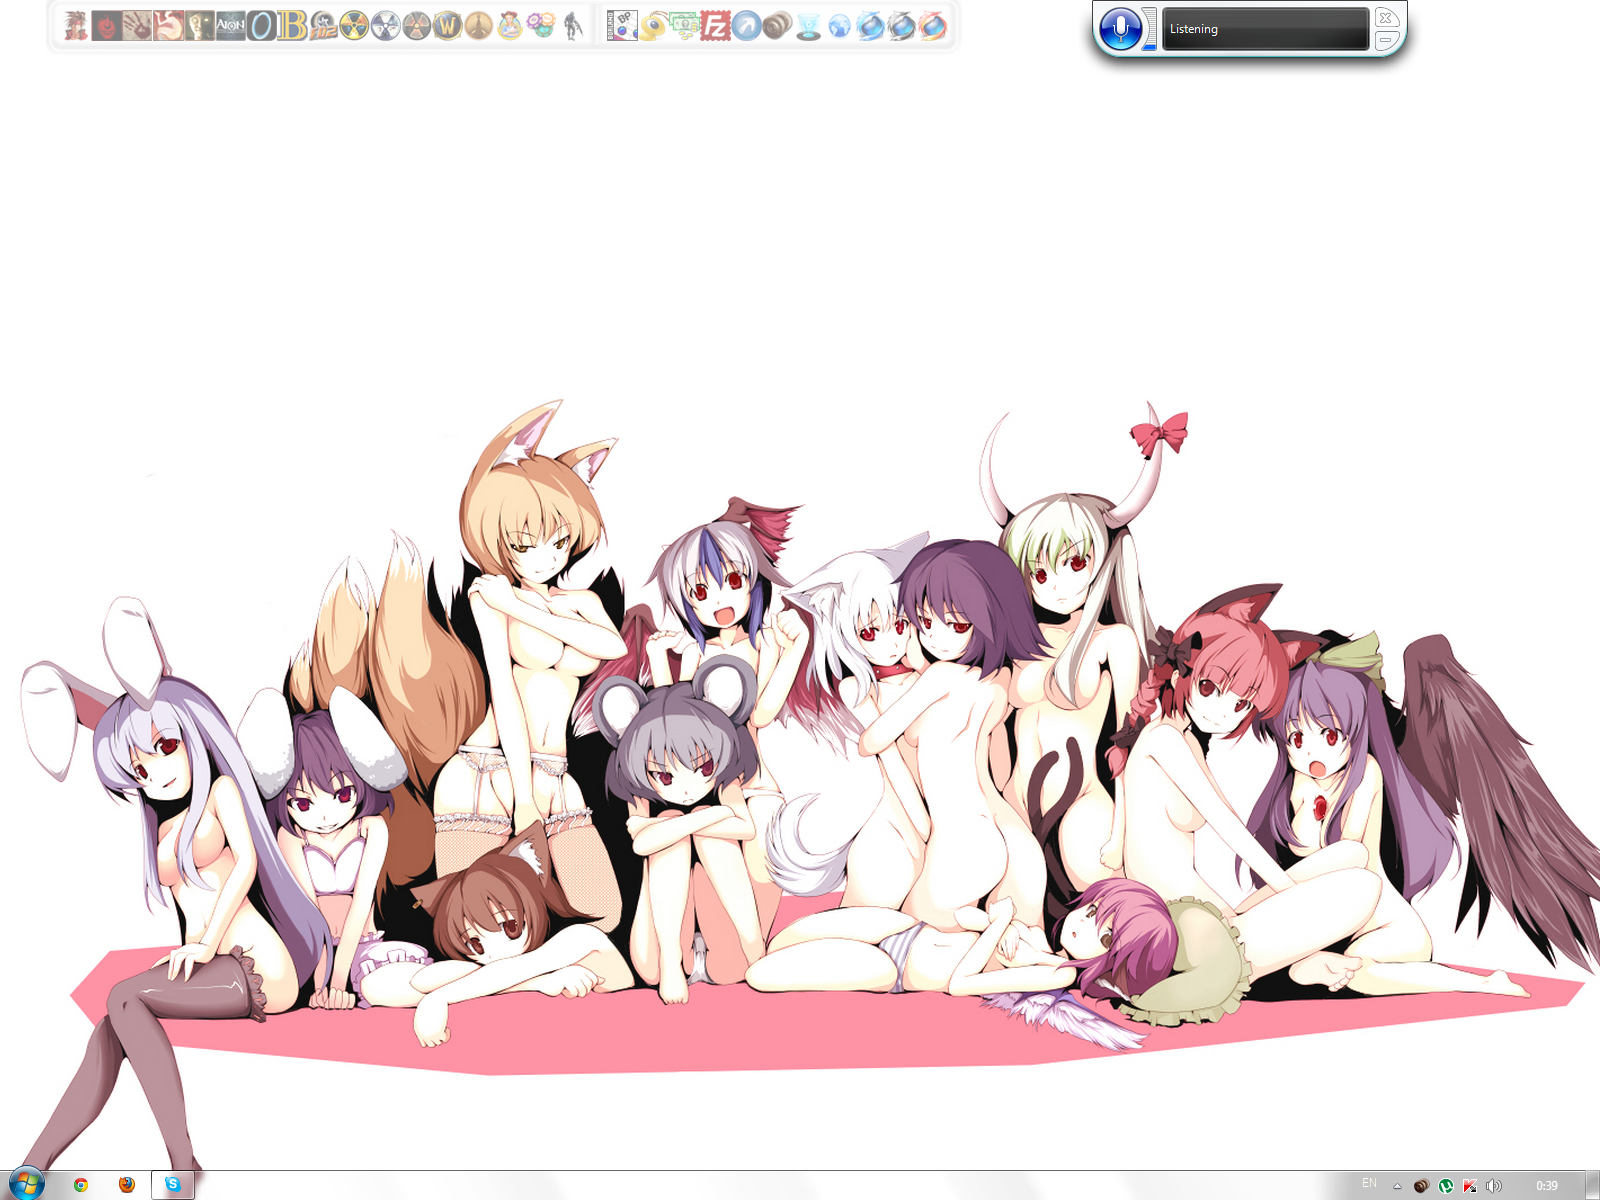Viewport: 1600px width, 1200px height.
Task: Expand hidden system tray icons
Action: pyautogui.click(x=1397, y=1186)
